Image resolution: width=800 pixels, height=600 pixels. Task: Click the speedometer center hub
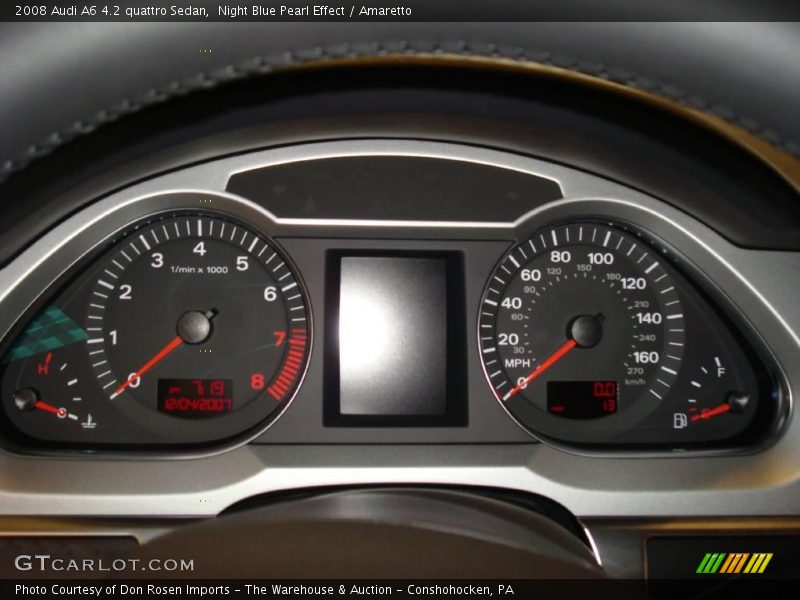coord(587,331)
